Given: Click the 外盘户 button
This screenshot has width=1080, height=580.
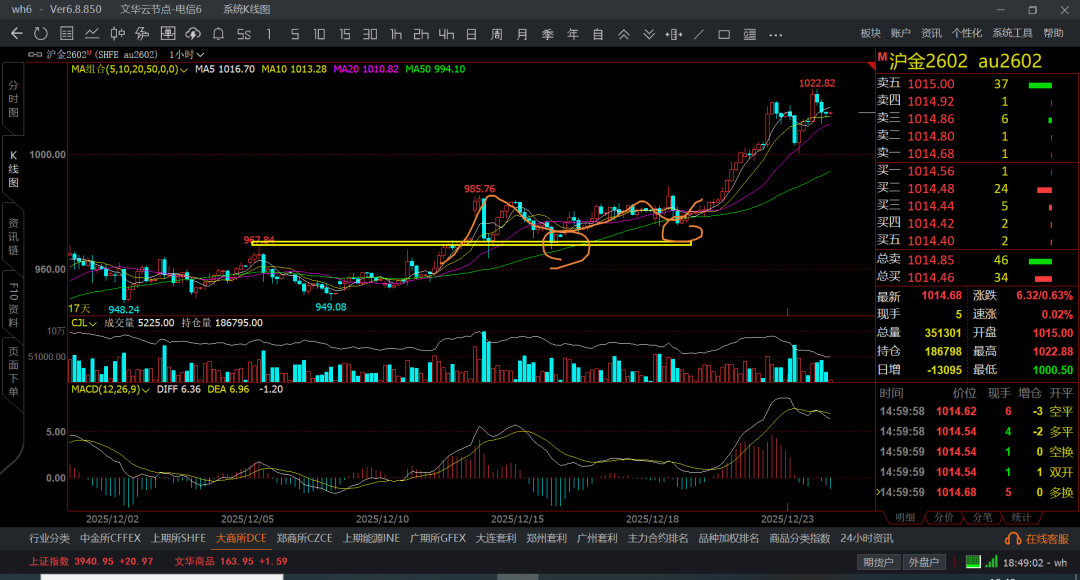Looking at the screenshot, I should pyautogui.click(x=922, y=562).
